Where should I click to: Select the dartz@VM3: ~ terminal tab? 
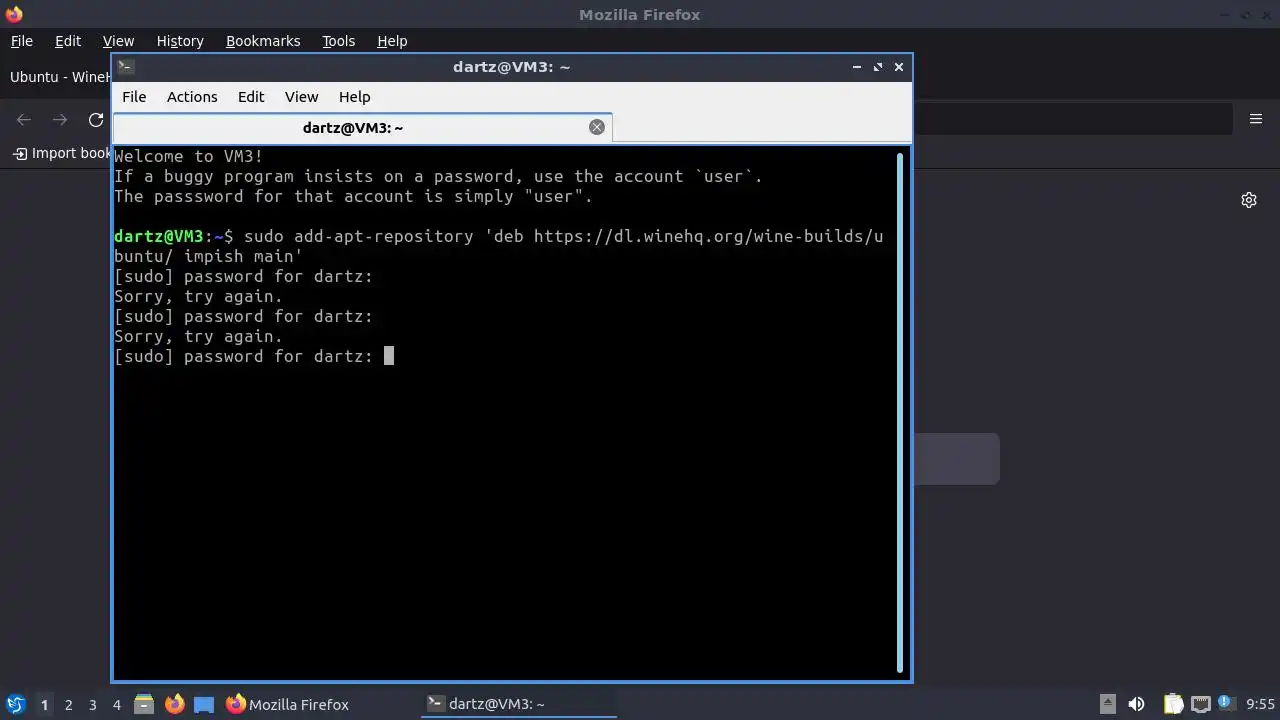tap(362, 128)
